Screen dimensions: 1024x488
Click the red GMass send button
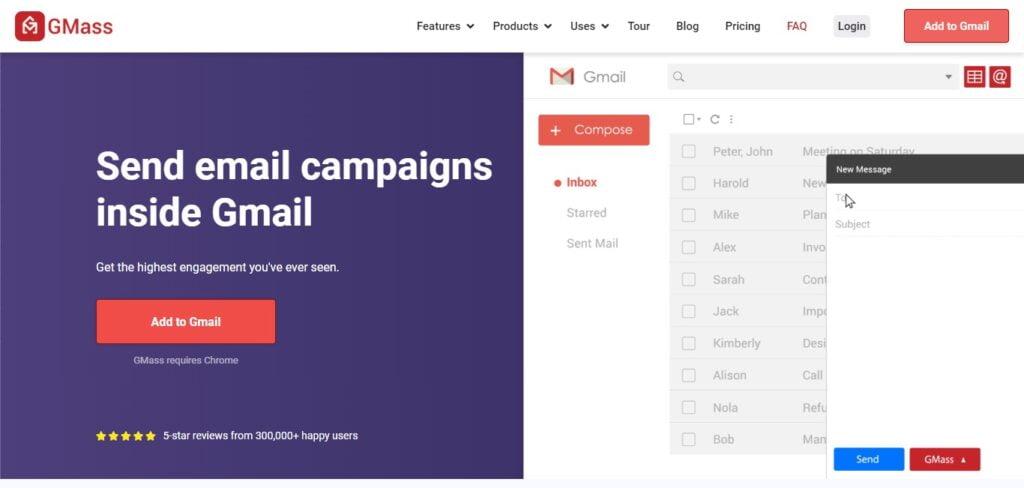(x=944, y=459)
